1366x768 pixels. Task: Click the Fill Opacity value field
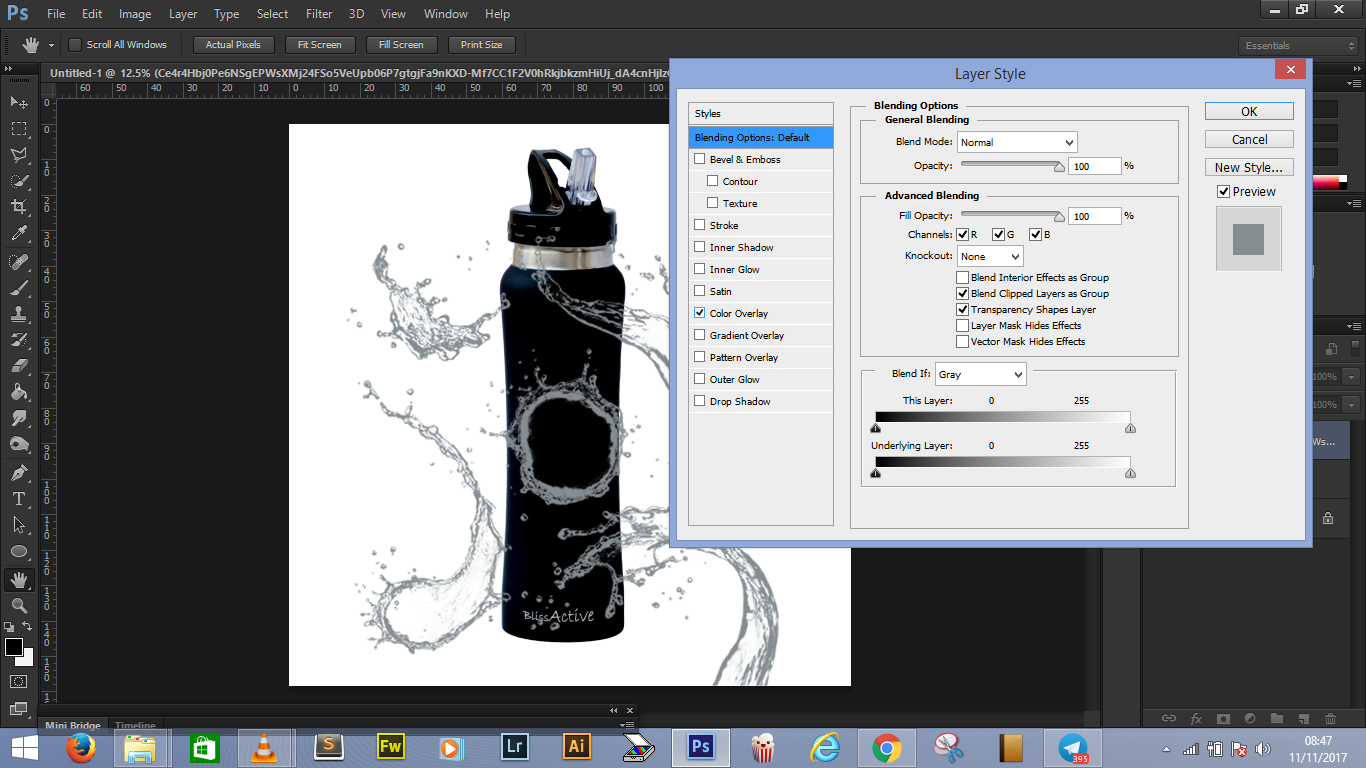(1094, 215)
